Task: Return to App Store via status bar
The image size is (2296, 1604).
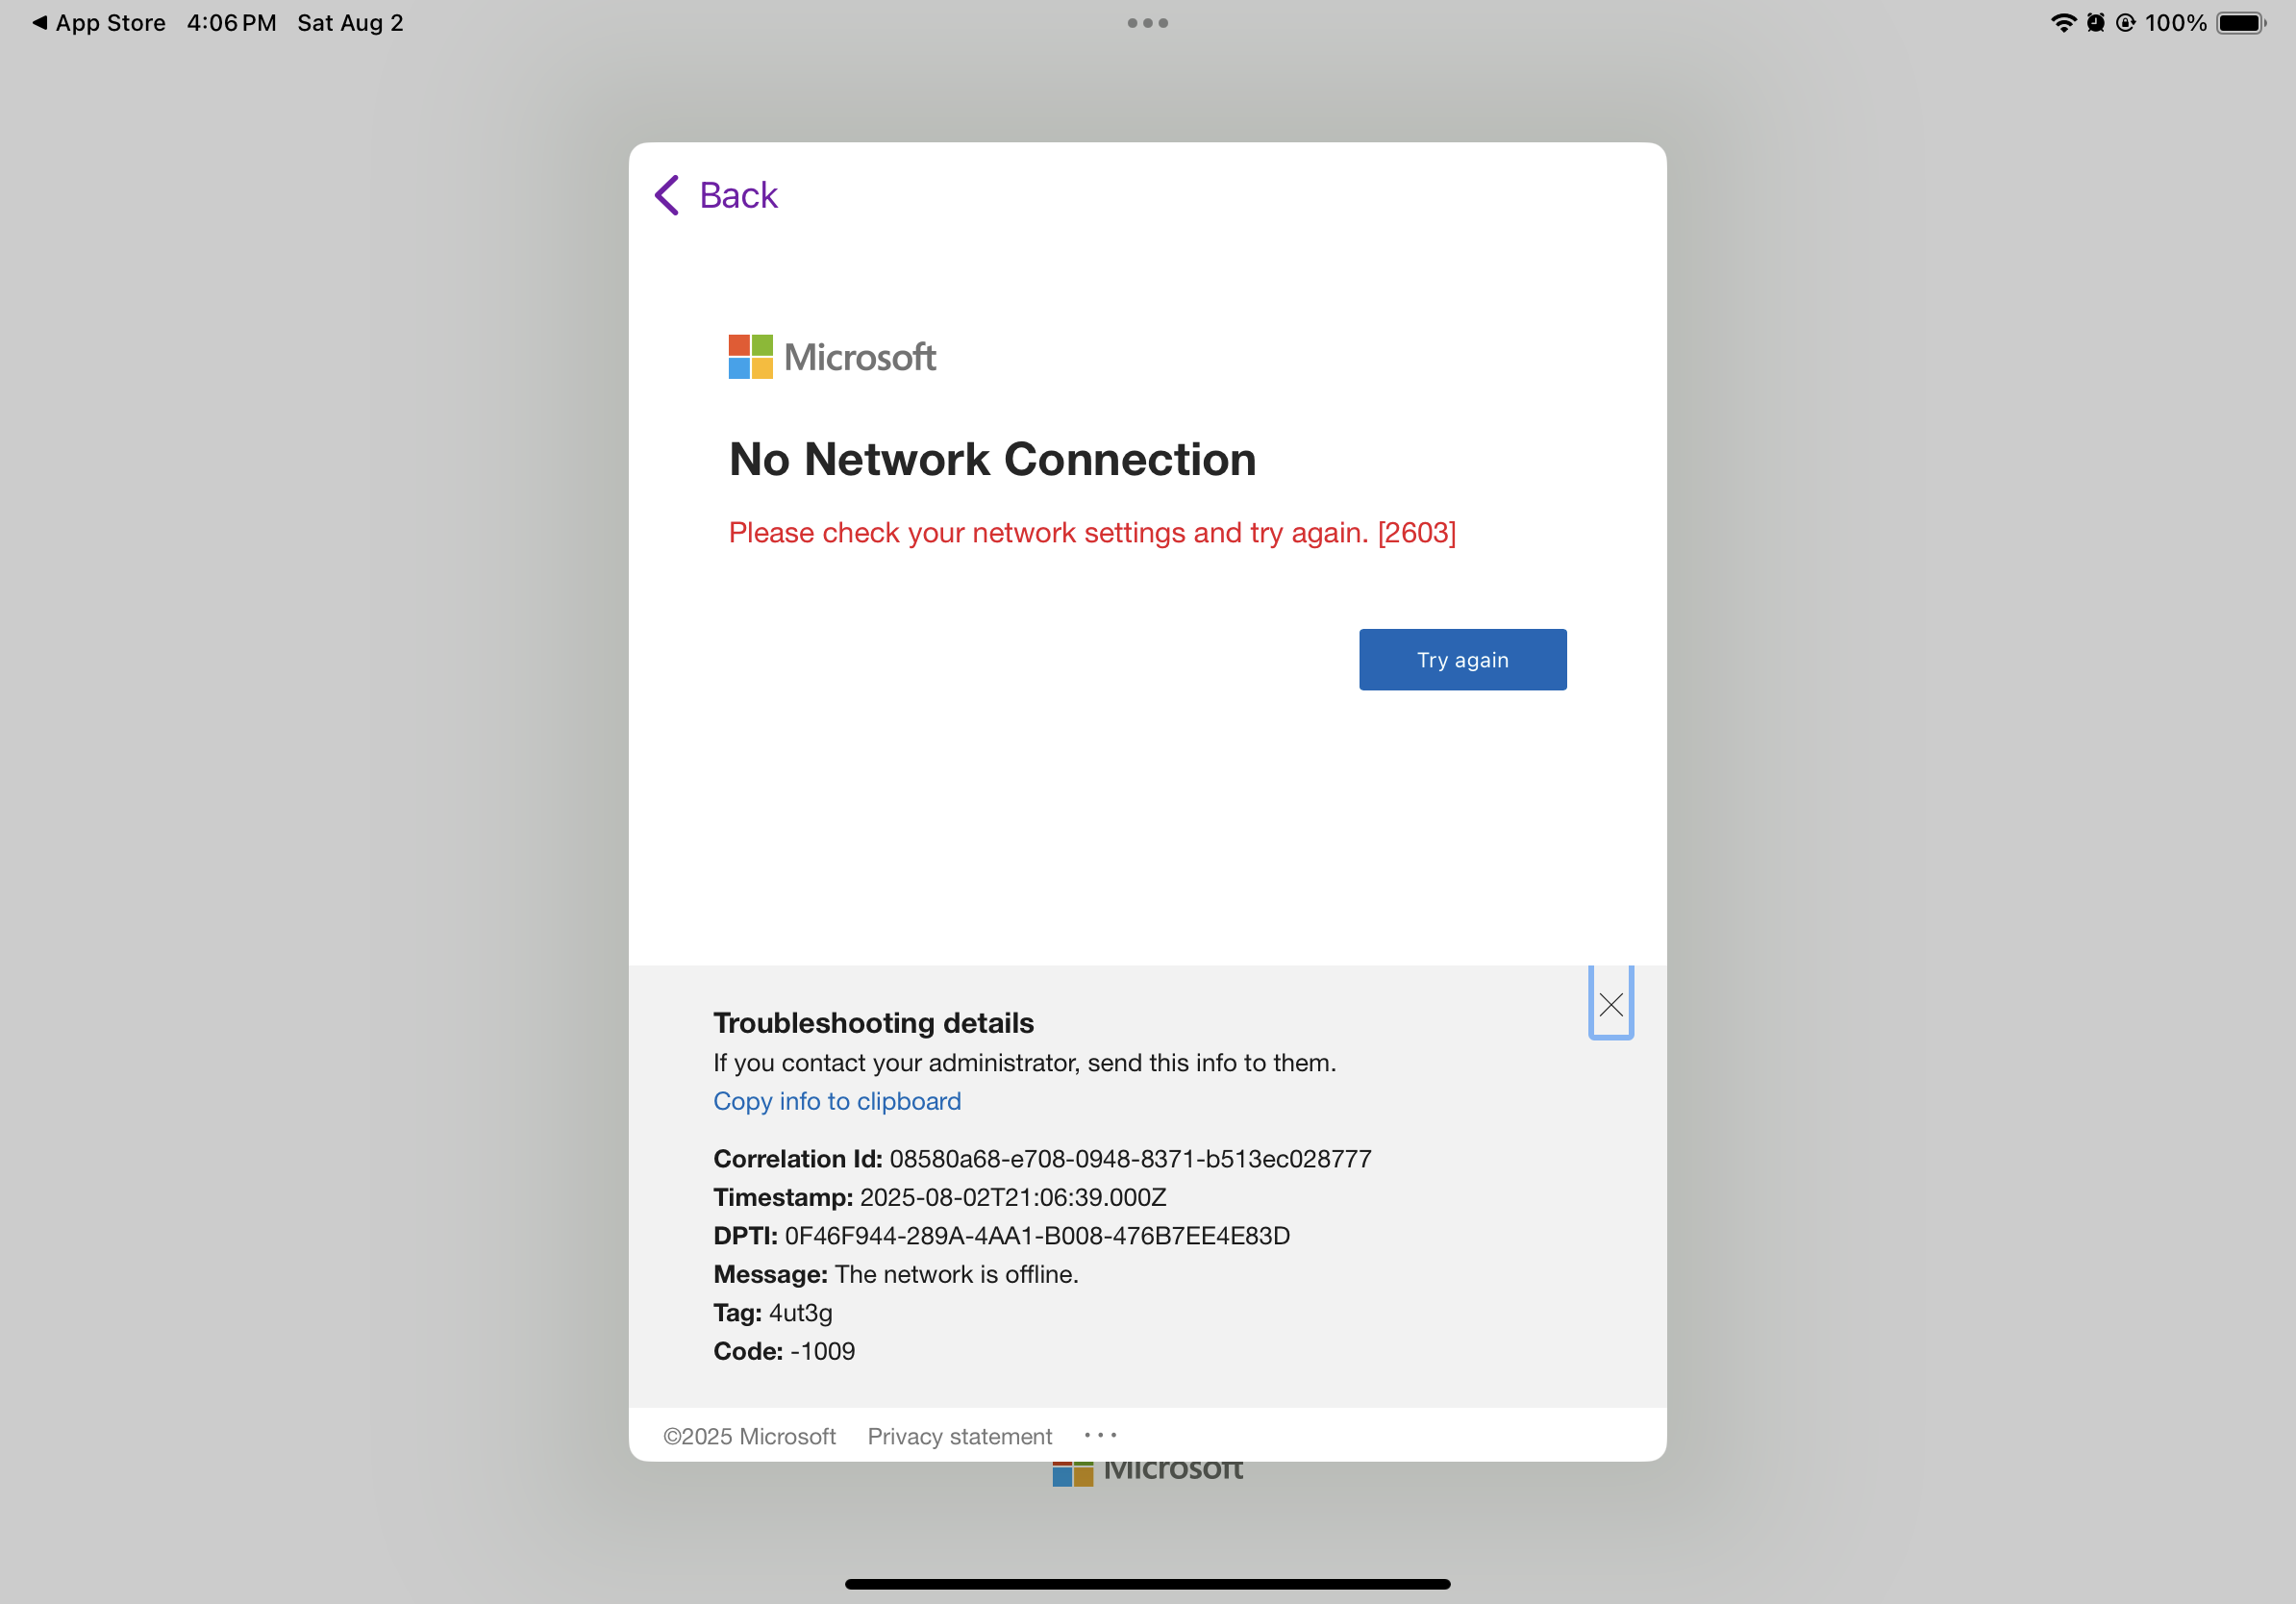Action: (x=98, y=23)
